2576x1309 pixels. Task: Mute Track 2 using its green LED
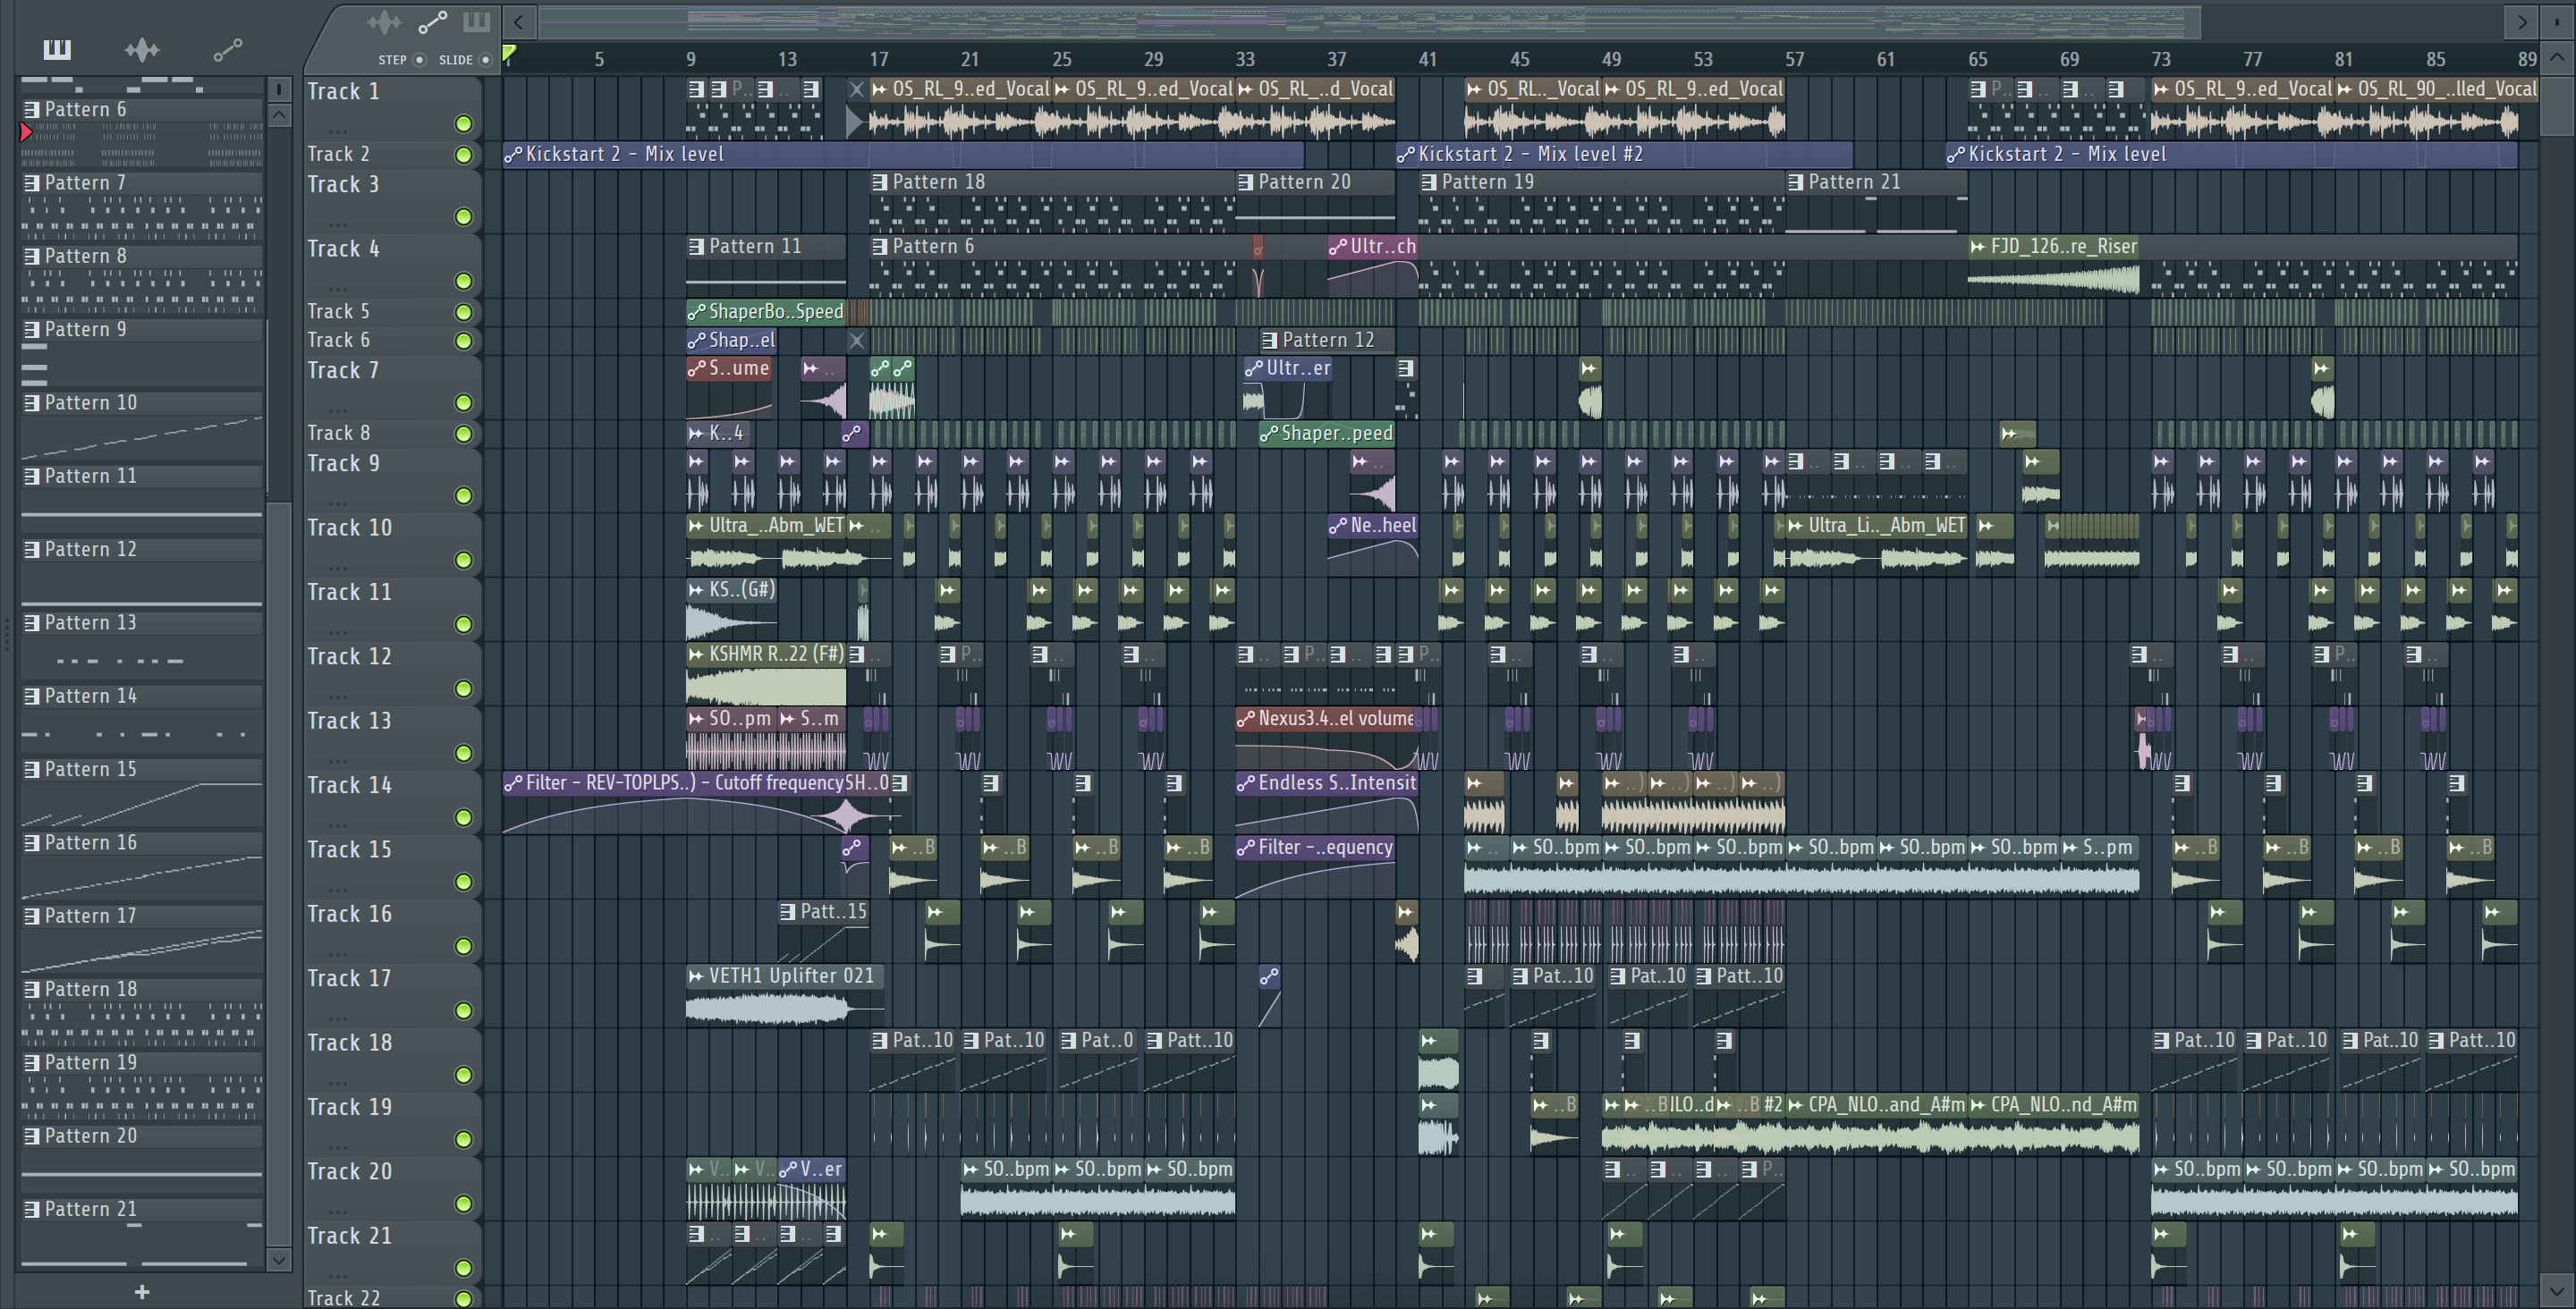463,155
